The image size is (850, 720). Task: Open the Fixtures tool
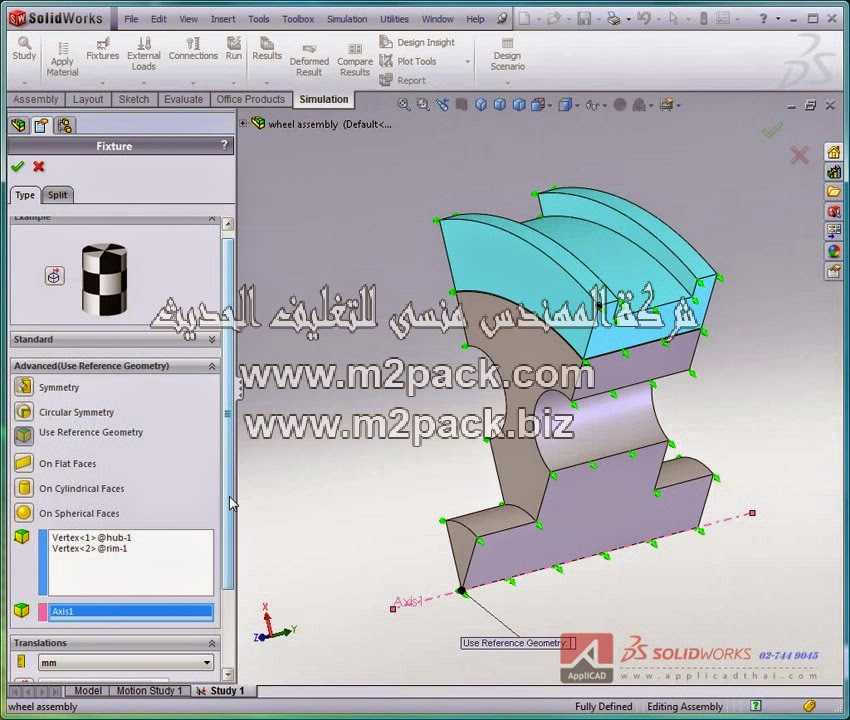(x=102, y=48)
